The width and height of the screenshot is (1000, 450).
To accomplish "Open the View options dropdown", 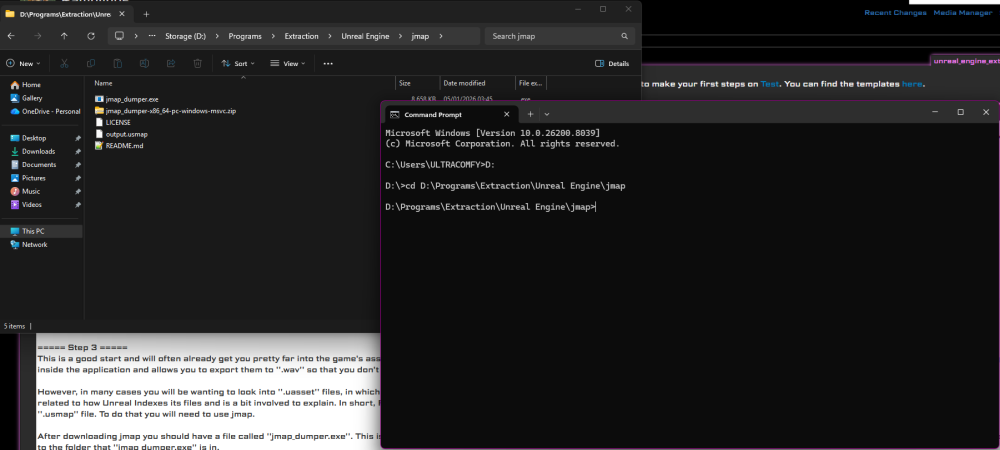I will 290,63.
